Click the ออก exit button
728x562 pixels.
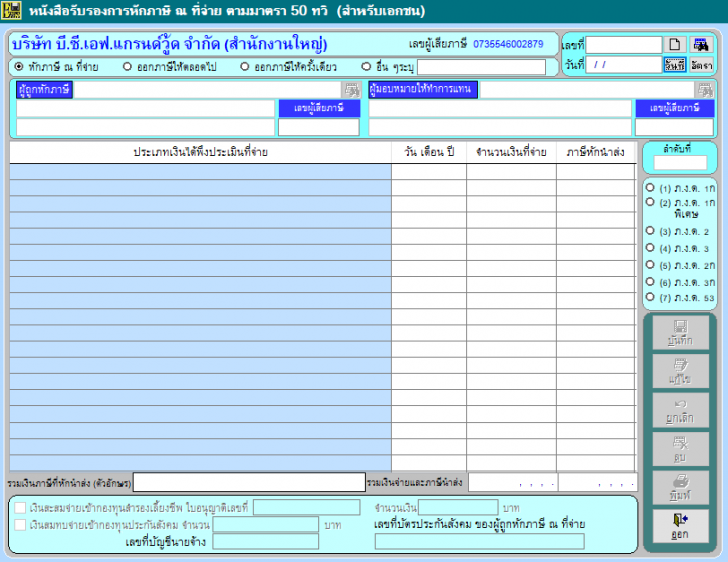[x=680, y=526]
